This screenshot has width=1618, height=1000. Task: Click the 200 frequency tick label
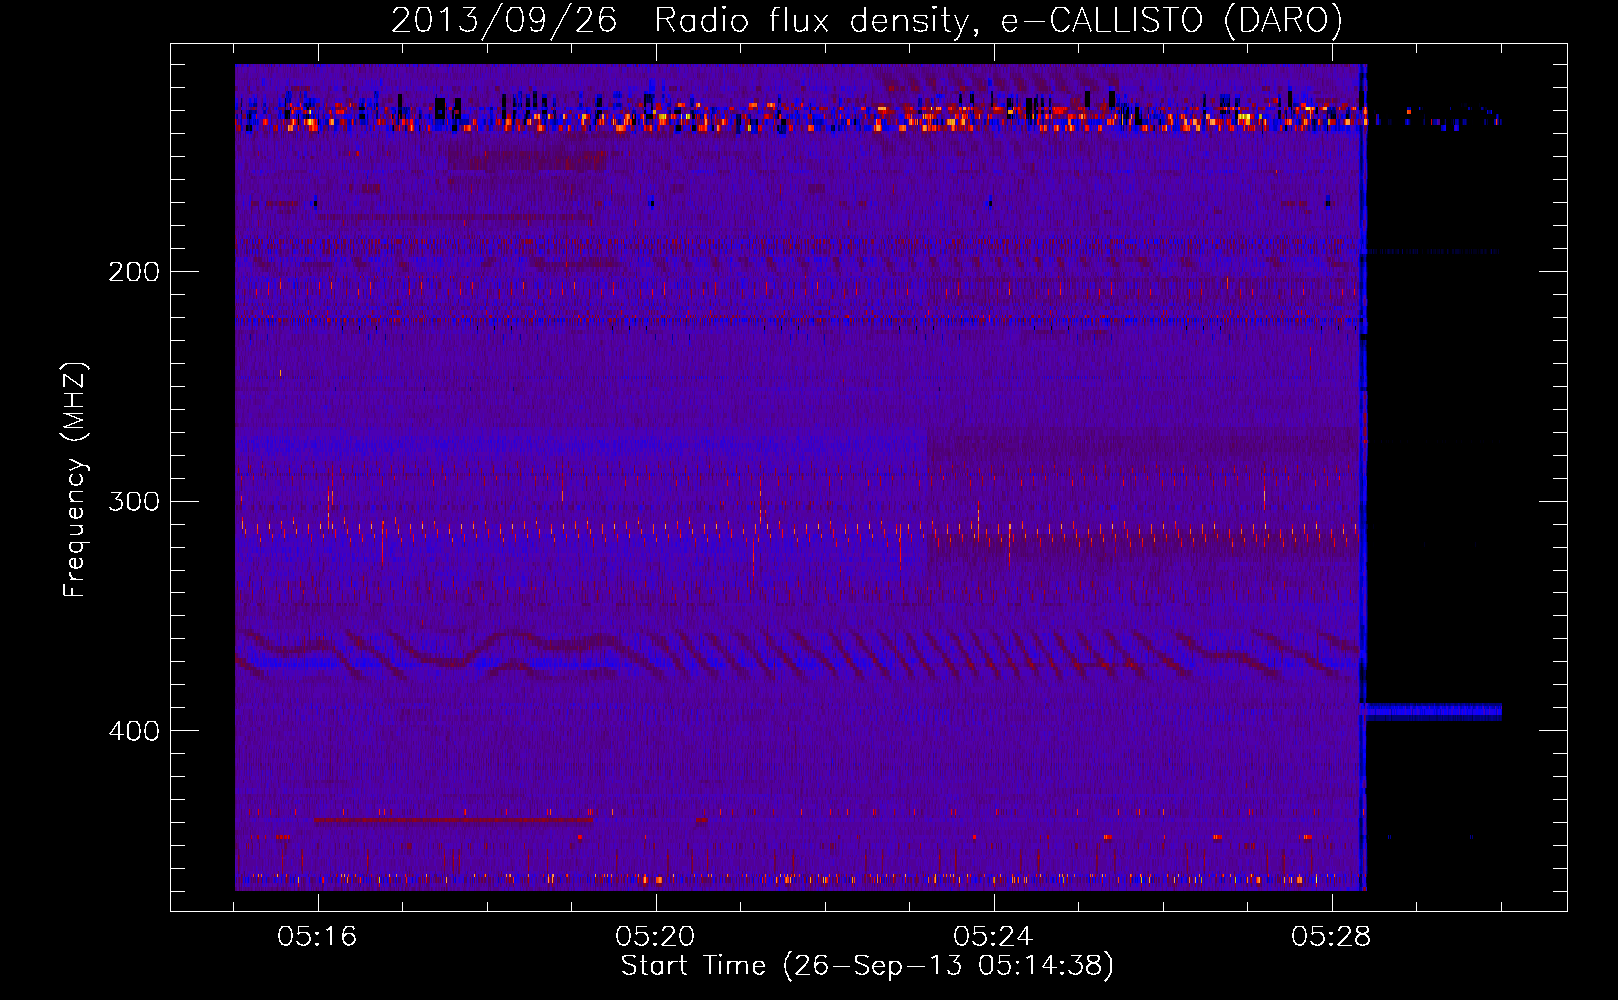point(134,272)
